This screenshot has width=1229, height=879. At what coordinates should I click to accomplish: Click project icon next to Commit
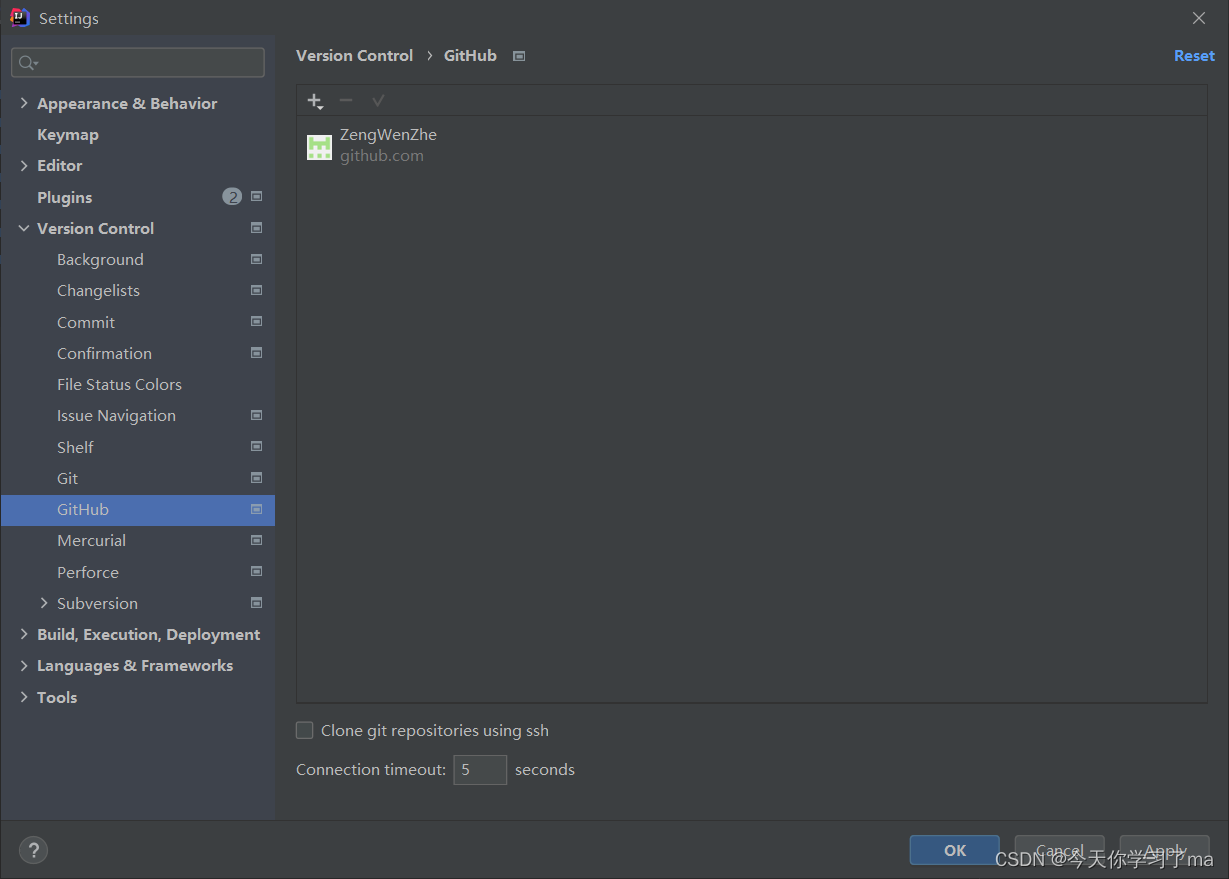point(257,322)
